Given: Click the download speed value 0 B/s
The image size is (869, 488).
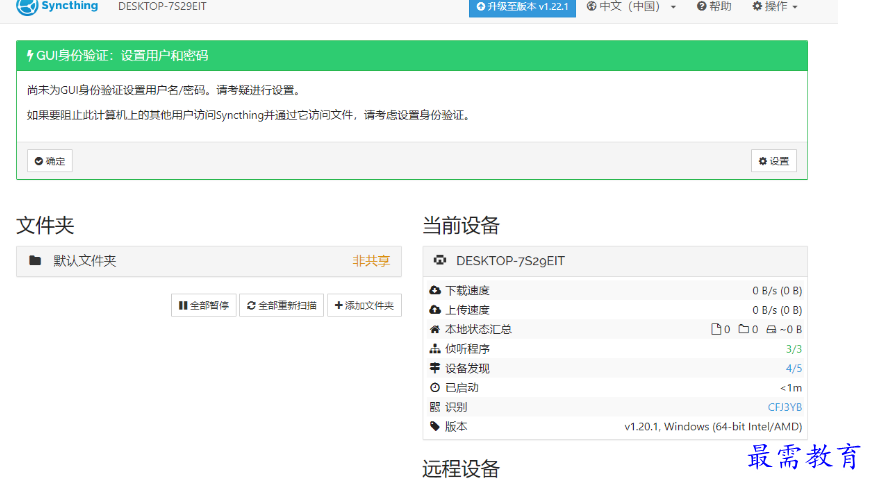Looking at the screenshot, I should click(777, 291).
